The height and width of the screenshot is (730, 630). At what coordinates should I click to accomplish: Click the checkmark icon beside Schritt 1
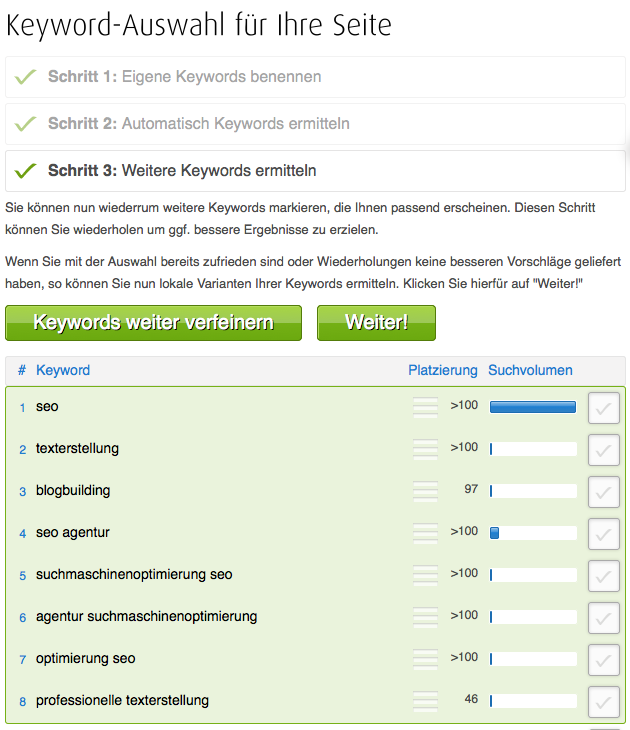[26, 77]
